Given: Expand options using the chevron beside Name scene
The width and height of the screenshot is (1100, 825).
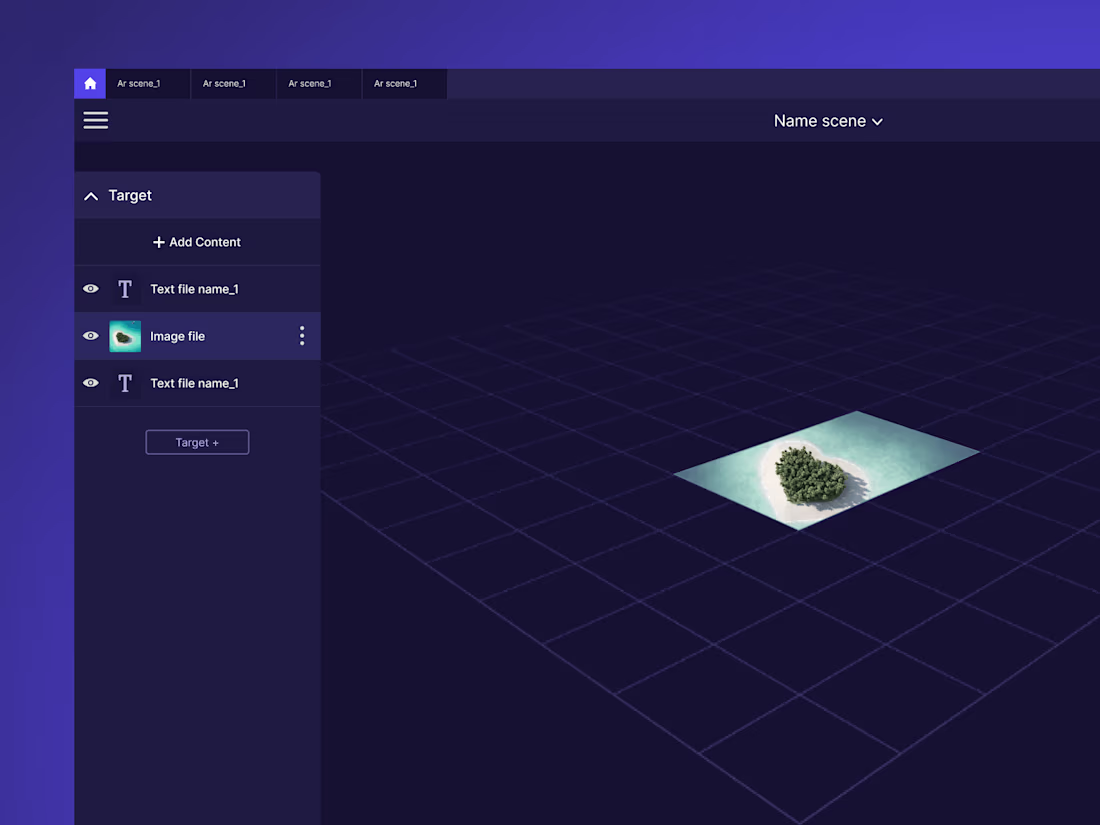Looking at the screenshot, I should coord(877,121).
